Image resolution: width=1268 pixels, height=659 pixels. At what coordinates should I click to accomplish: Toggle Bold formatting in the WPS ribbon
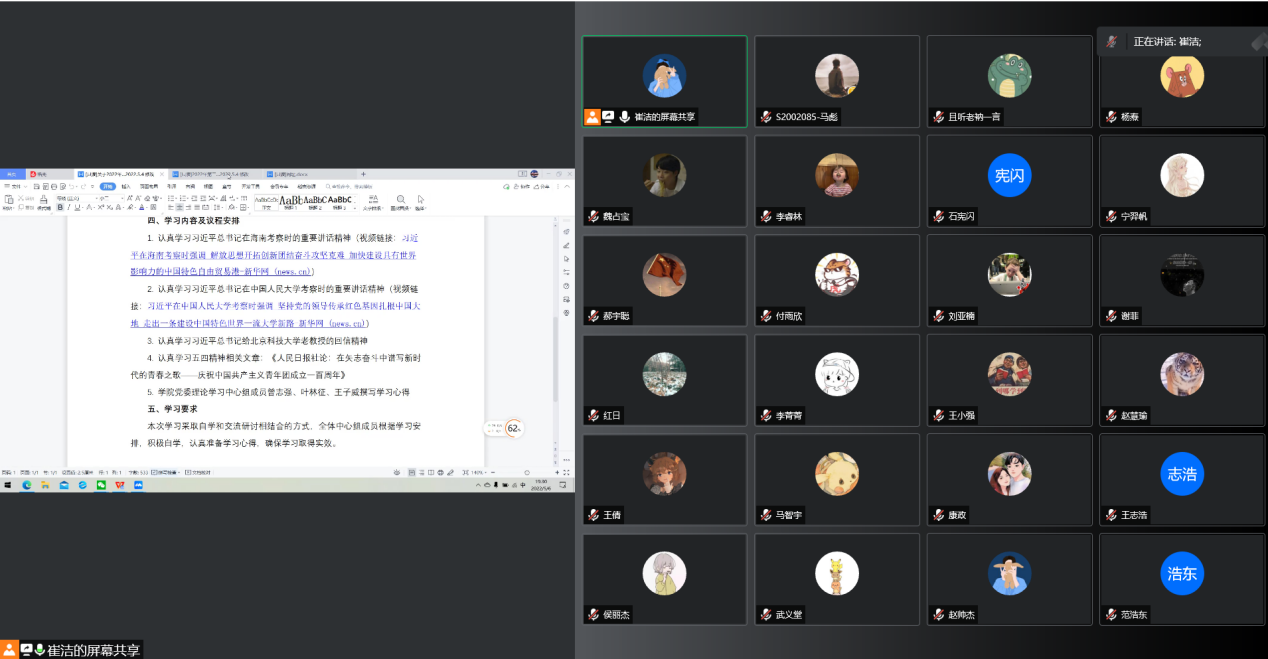(x=60, y=208)
